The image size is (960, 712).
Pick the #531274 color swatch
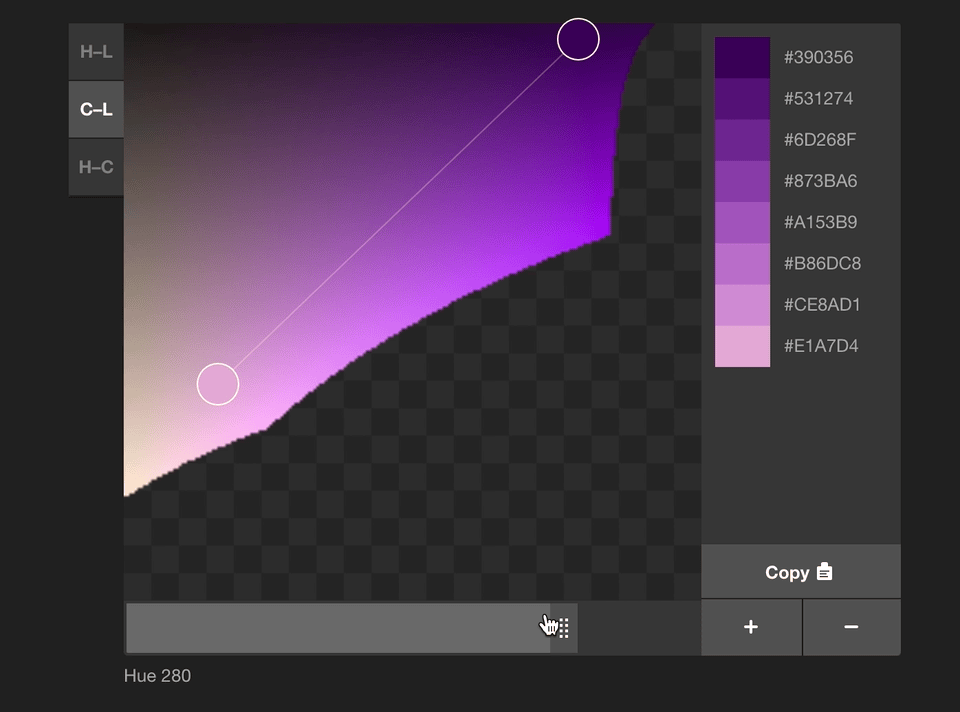tap(742, 99)
